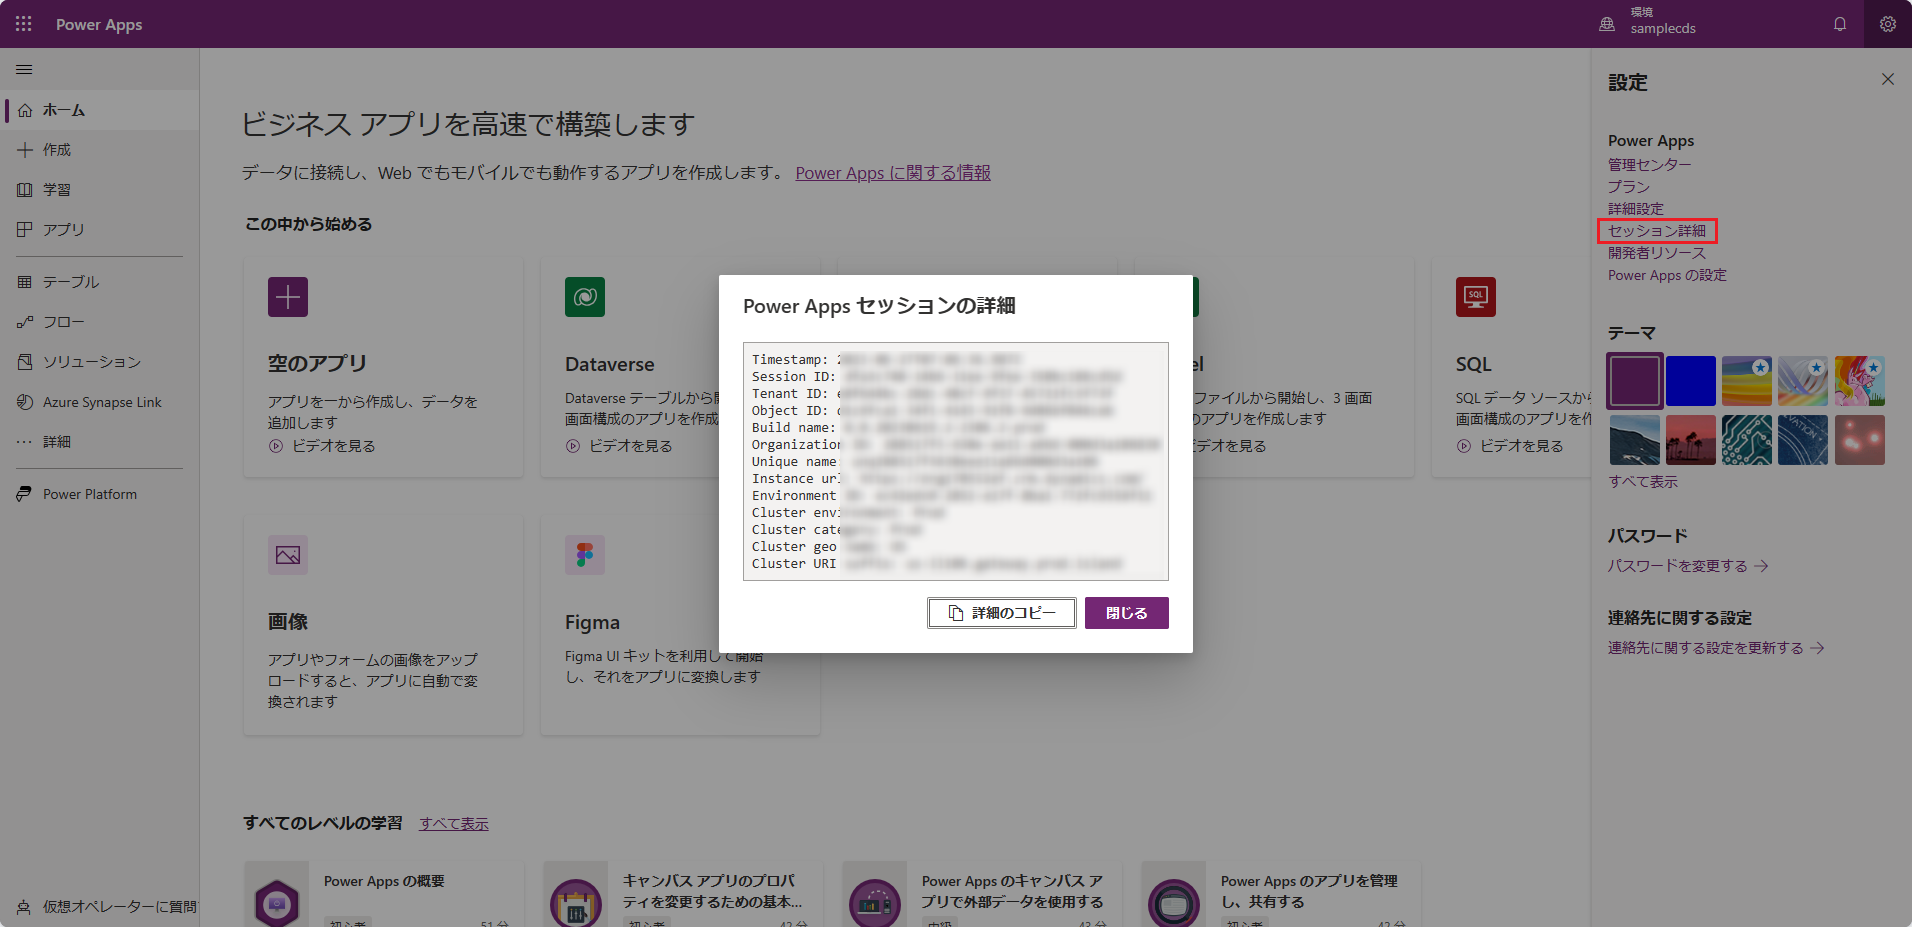This screenshot has width=1912, height=927.
Task: Expand 詳細 more items in navigation
Action: click(56, 442)
